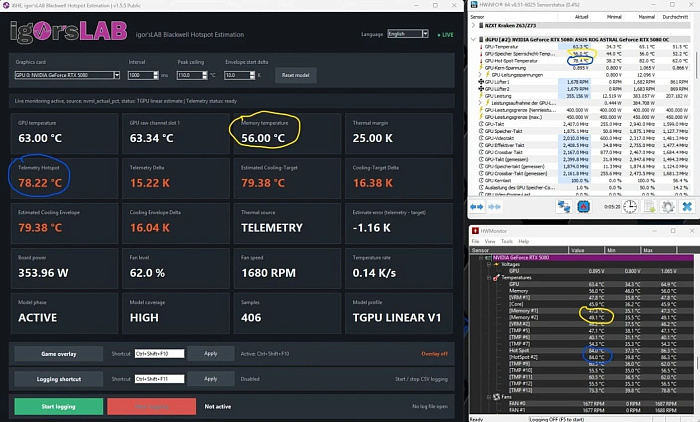Collapse Voltages node in HWMonitor

(489, 264)
